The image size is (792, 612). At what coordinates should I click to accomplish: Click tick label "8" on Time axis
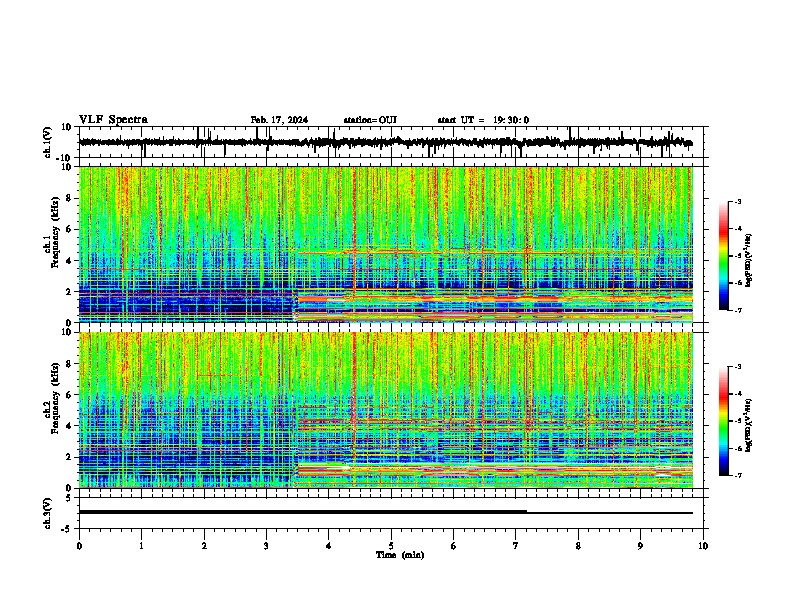pyautogui.click(x=578, y=546)
